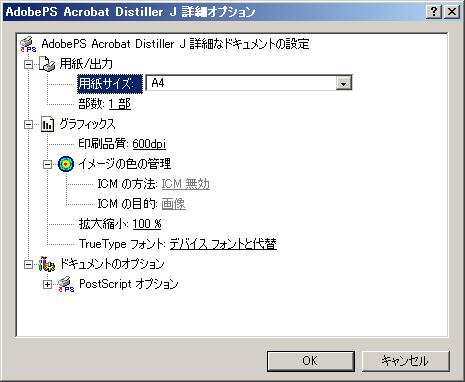
Task: Click the ICM の方法 value ICM 無効
Action: (186, 184)
